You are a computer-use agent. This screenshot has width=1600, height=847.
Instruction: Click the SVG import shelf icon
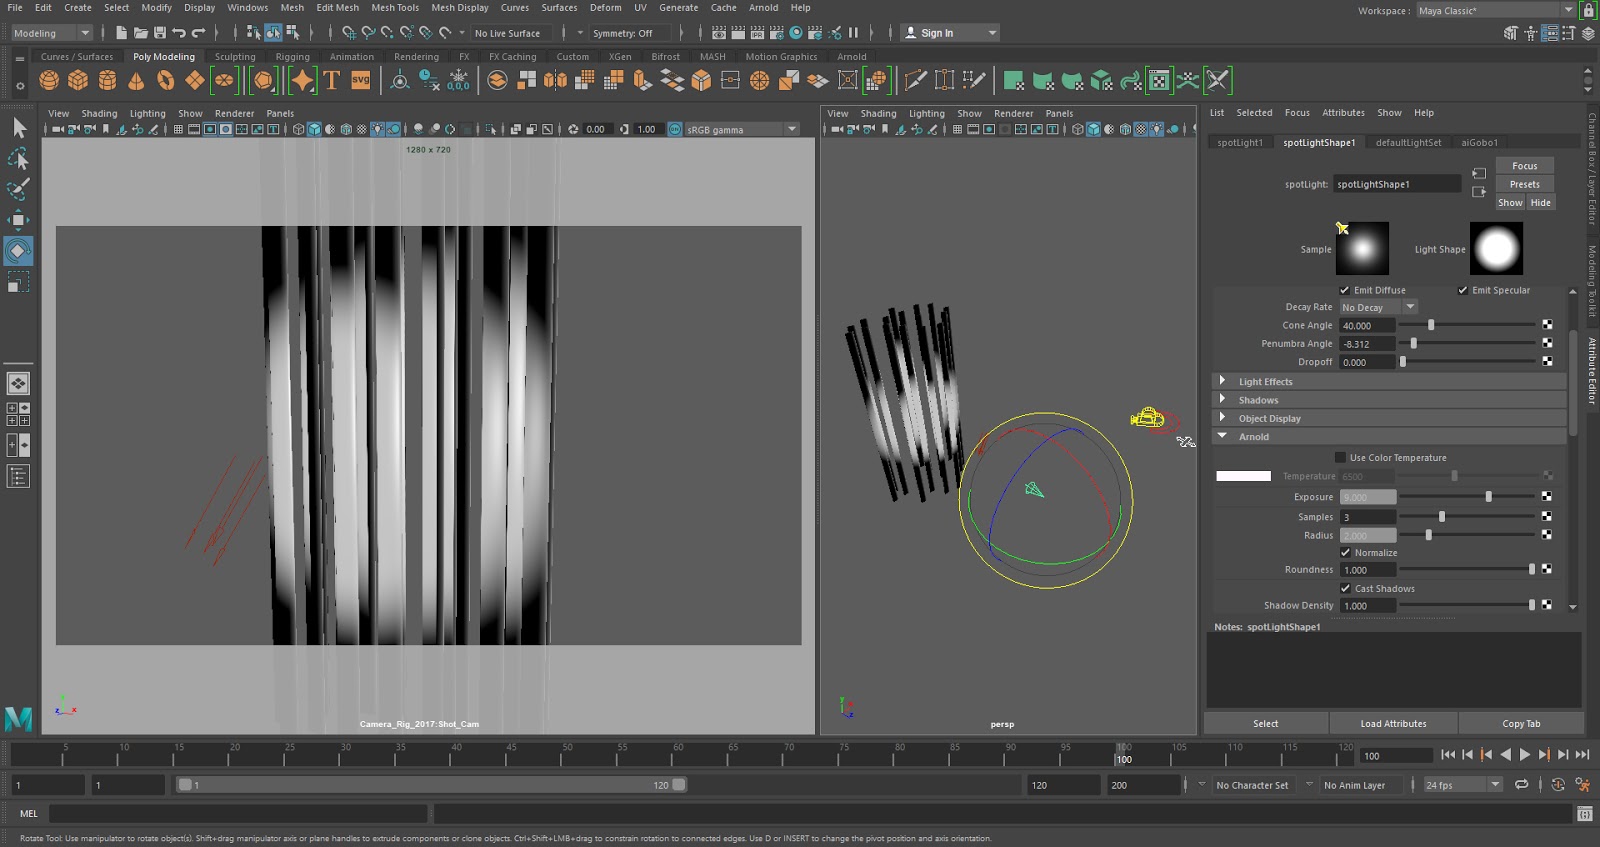pyautogui.click(x=361, y=81)
